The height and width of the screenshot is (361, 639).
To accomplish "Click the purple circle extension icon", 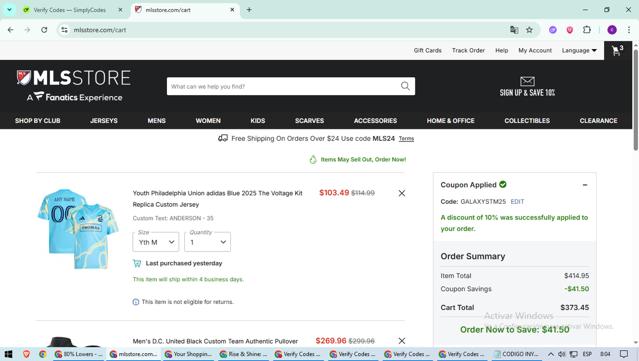I will [x=553, y=30].
